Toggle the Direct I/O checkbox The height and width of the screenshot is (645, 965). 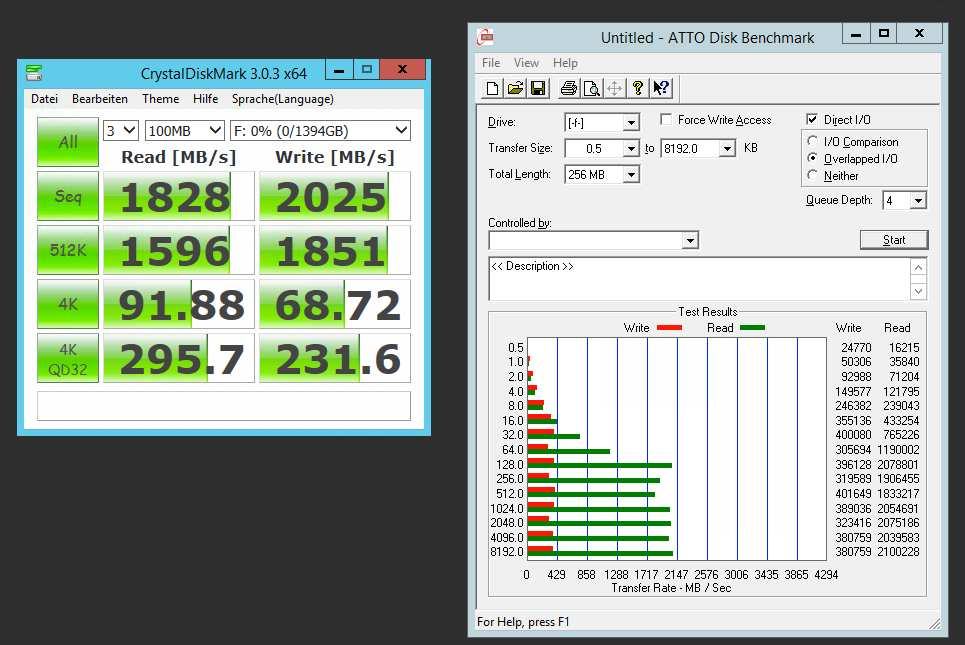[x=812, y=119]
